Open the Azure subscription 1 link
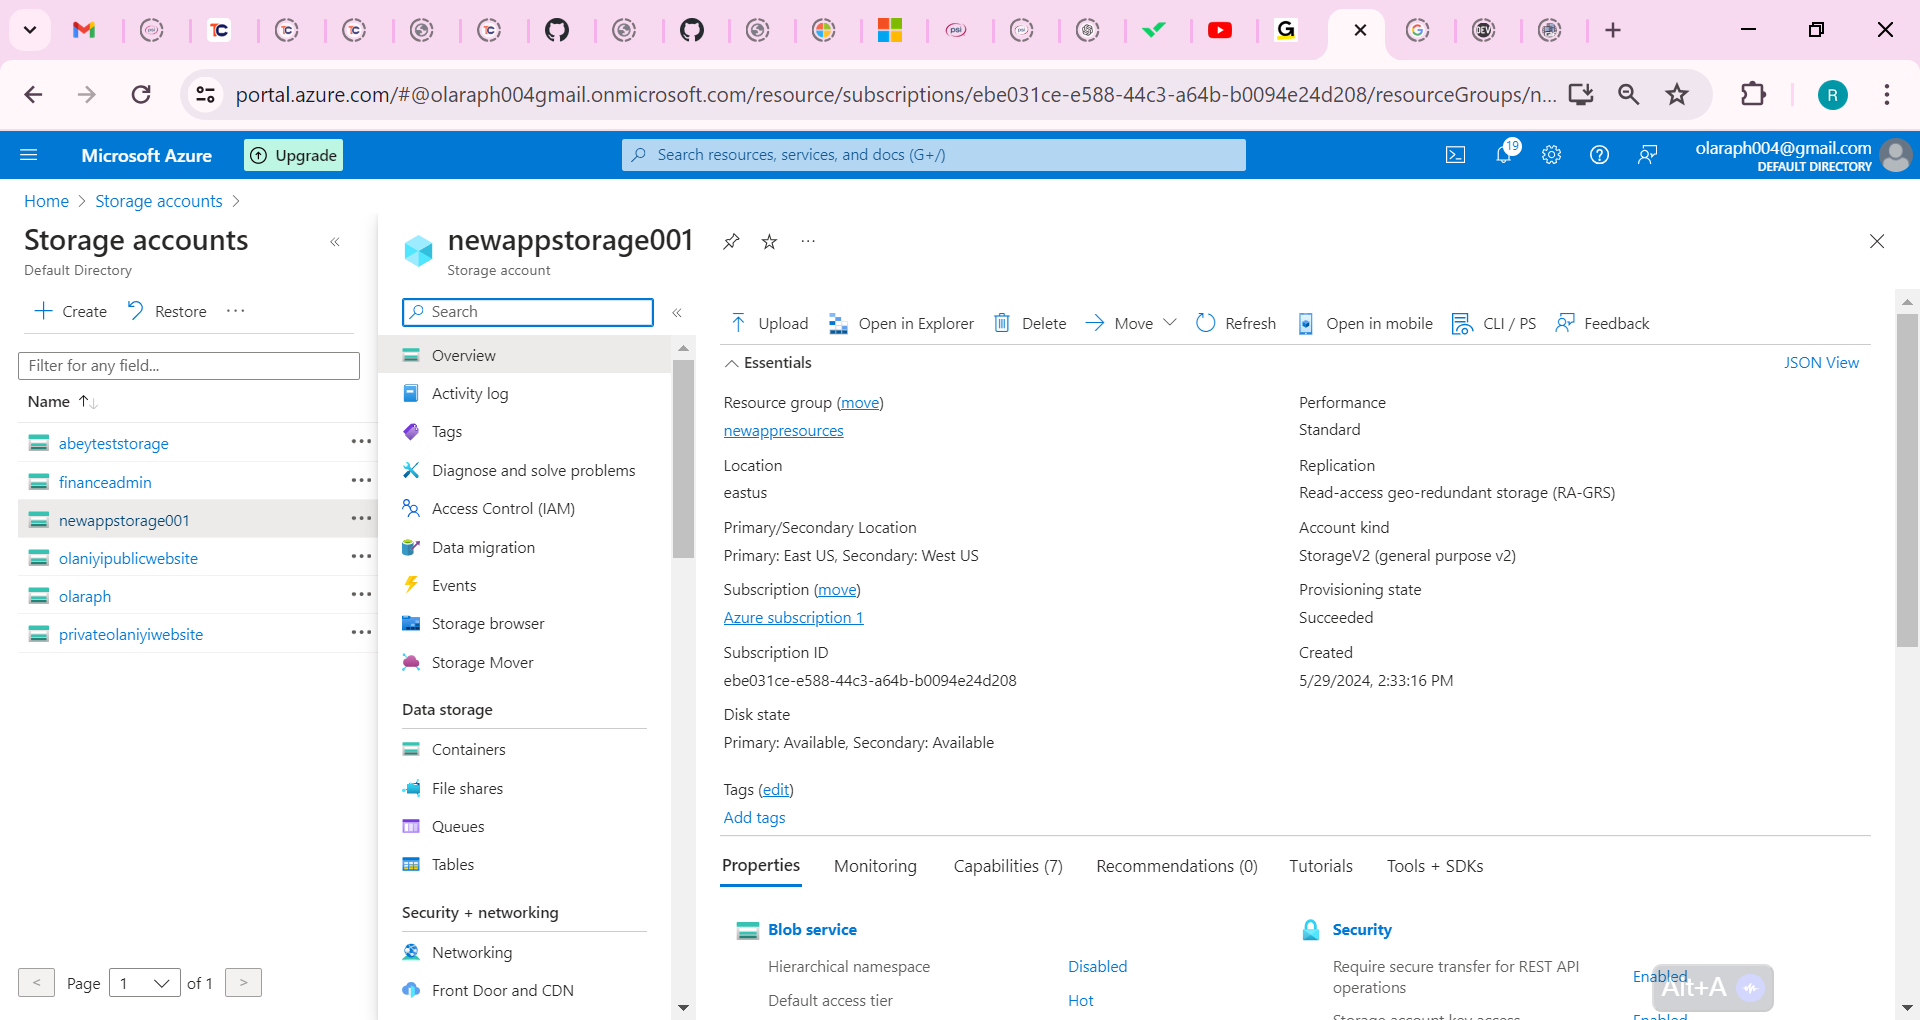Screen dimensions: 1920x1020 (793, 618)
